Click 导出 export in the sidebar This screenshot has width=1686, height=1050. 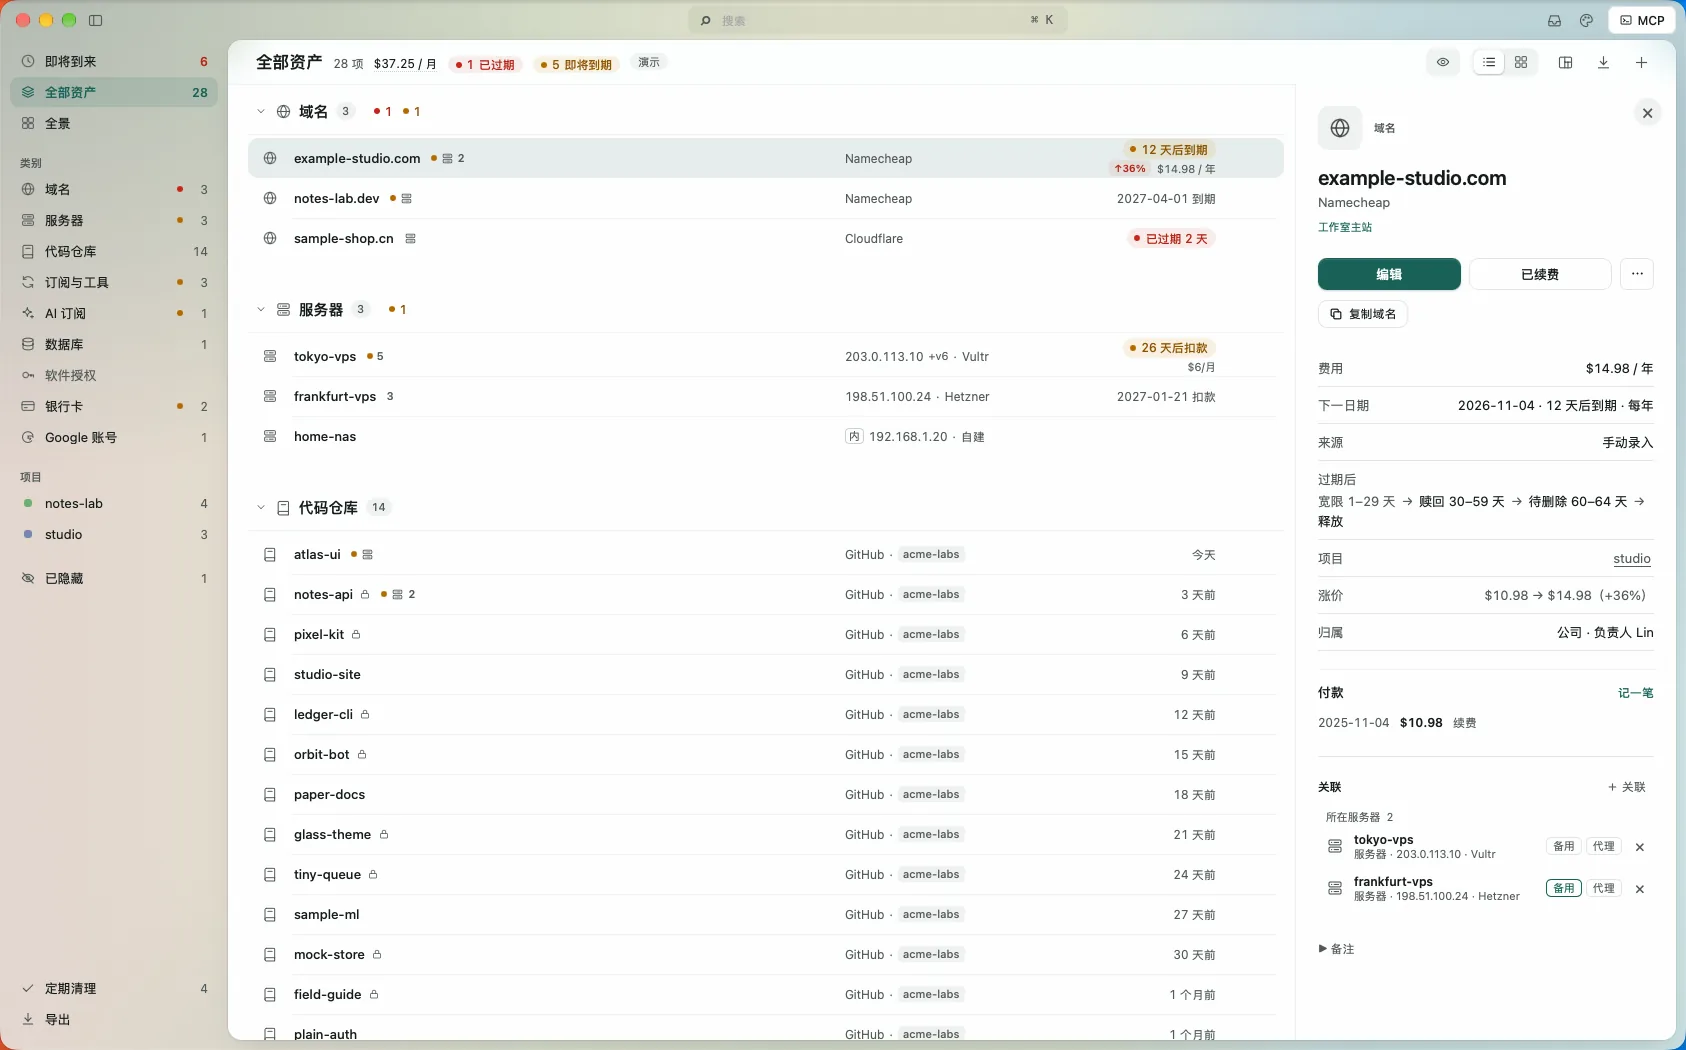tap(114, 1019)
